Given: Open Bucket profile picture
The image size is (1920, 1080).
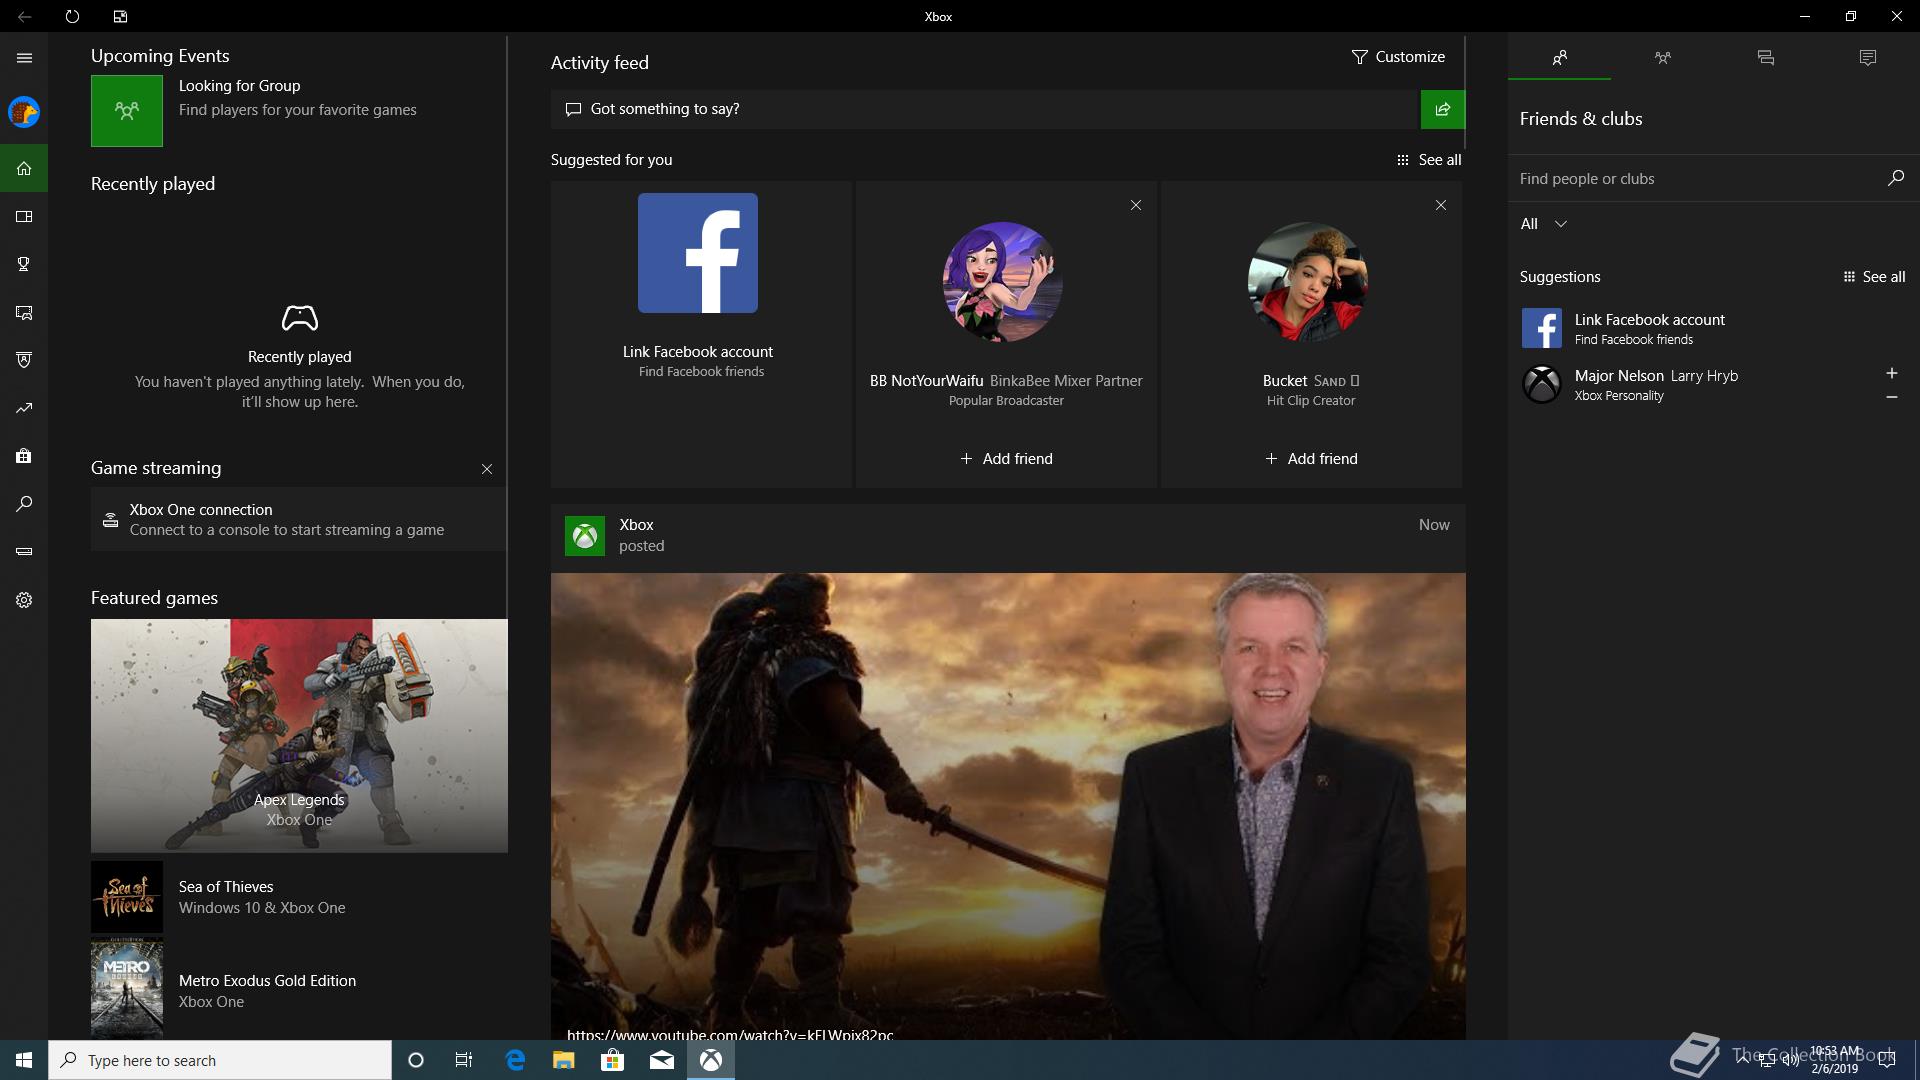Looking at the screenshot, I should 1308,282.
